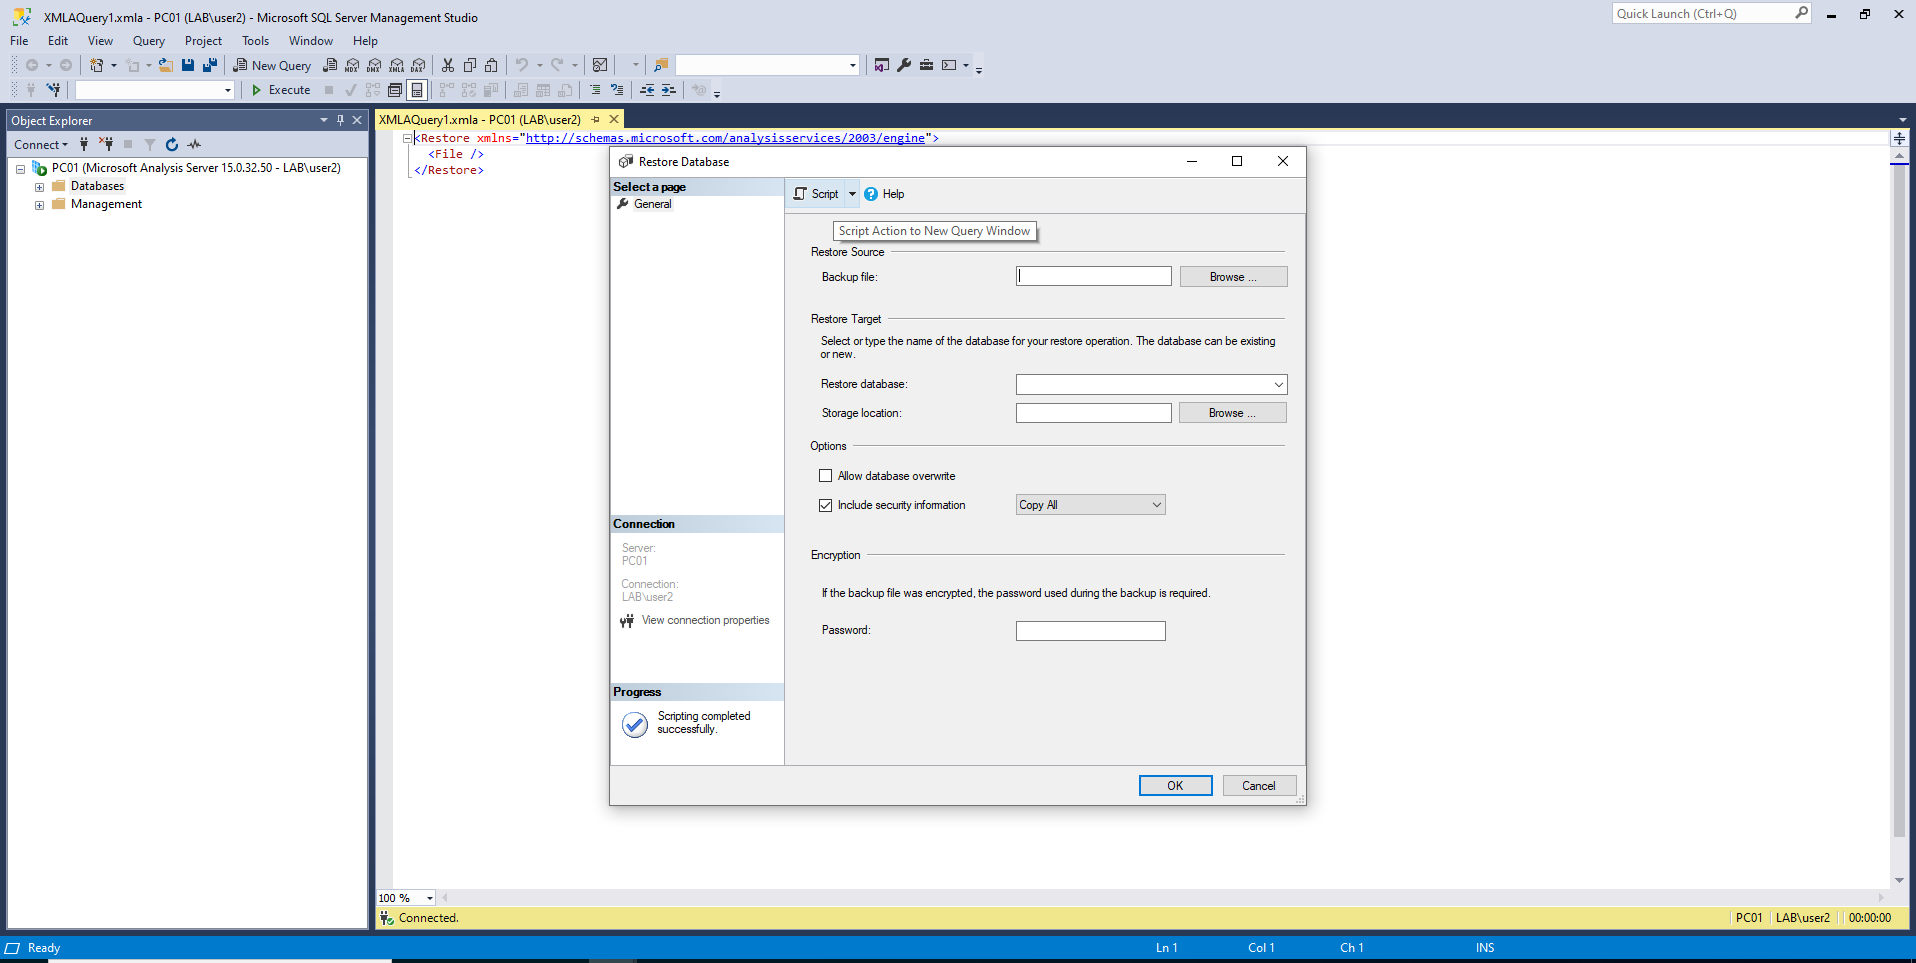Enable Allow database overwrite checkbox

click(x=825, y=476)
